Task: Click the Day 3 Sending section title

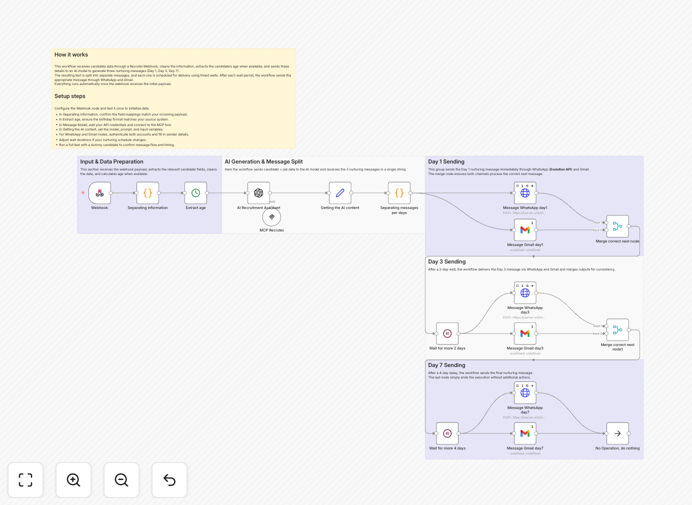Action: (447, 262)
